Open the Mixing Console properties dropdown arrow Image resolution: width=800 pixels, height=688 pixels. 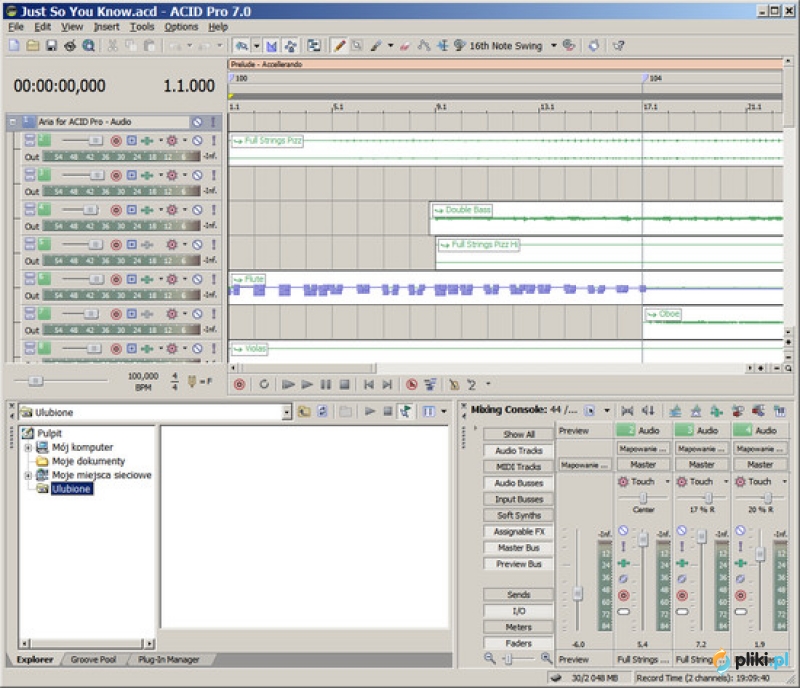tap(607, 410)
